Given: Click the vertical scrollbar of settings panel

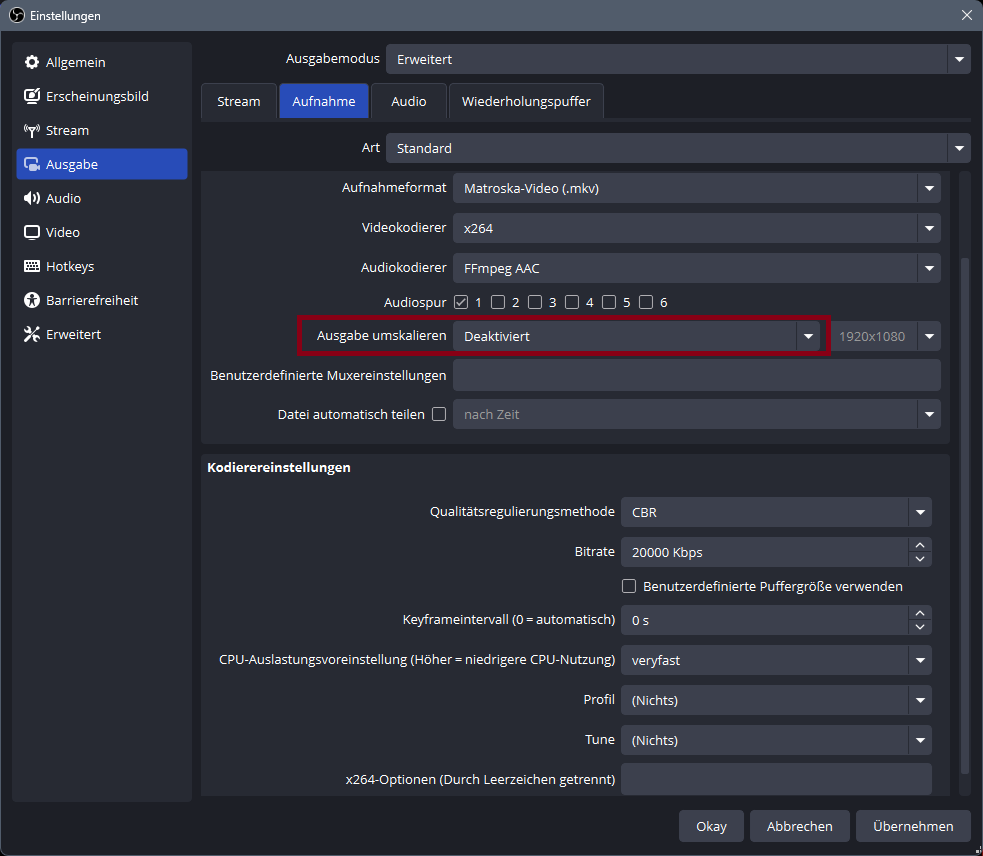Looking at the screenshot, I should coord(965,515).
